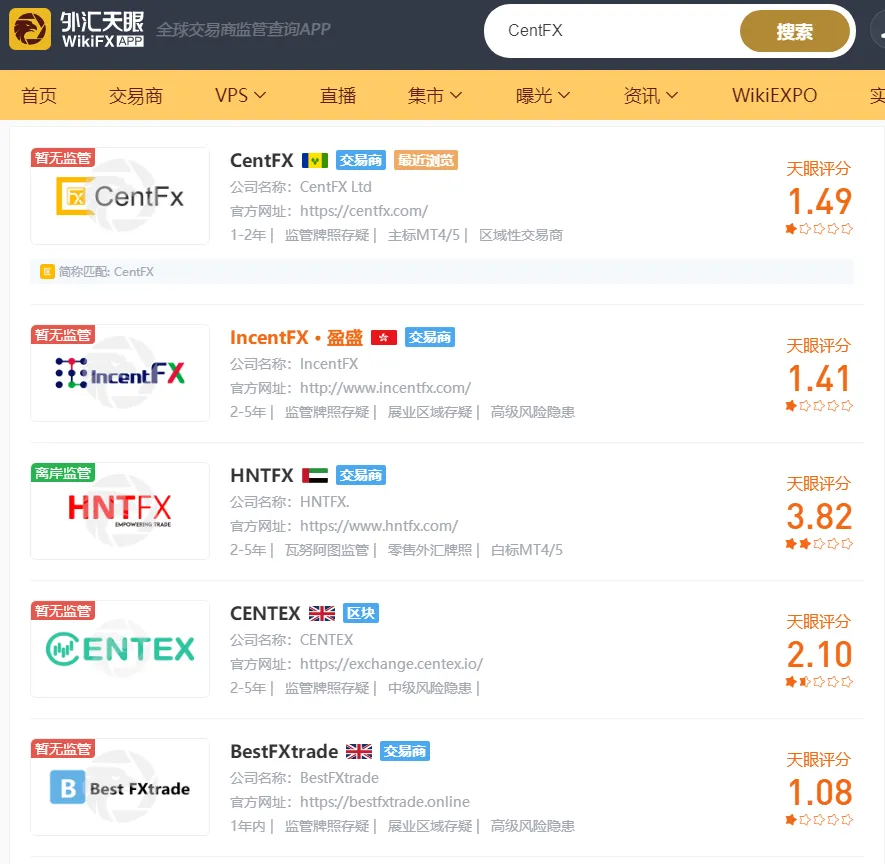Click the WikiFX eagle logo icon
The height and width of the screenshot is (864, 885).
point(30,29)
